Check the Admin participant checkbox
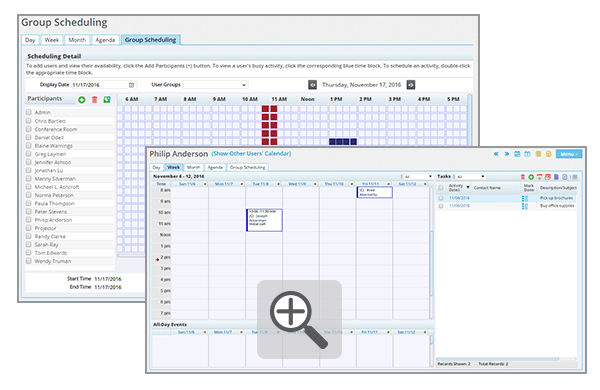The image size is (600, 390). [29, 112]
